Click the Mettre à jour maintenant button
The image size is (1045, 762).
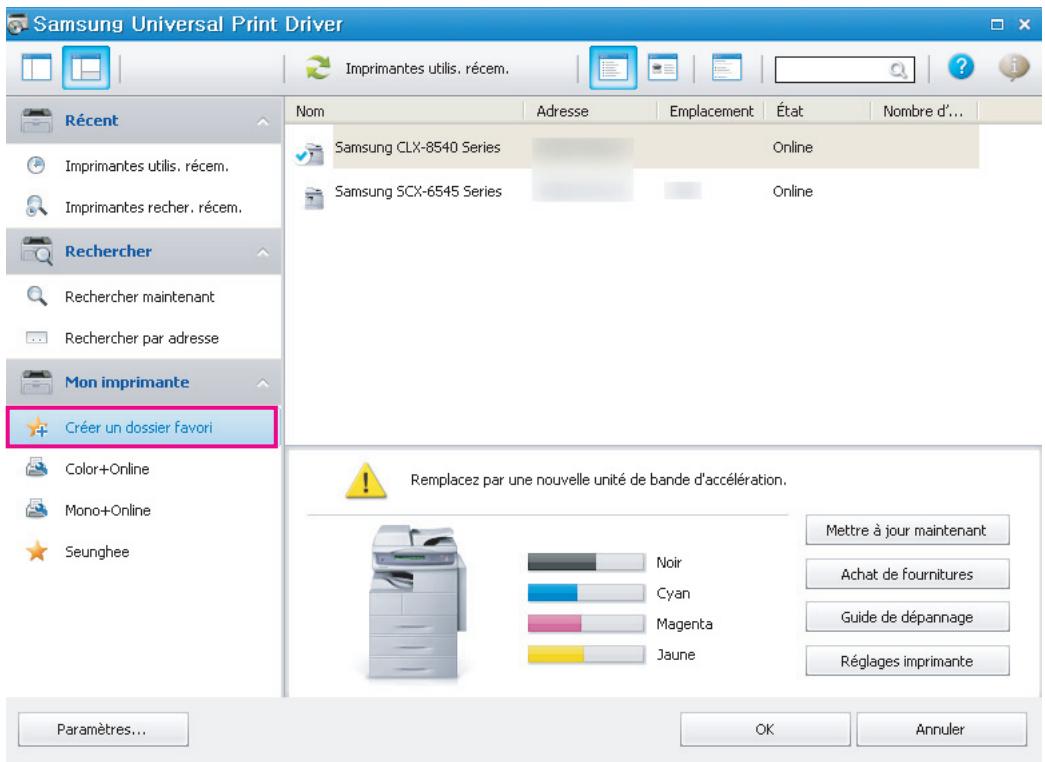(907, 530)
